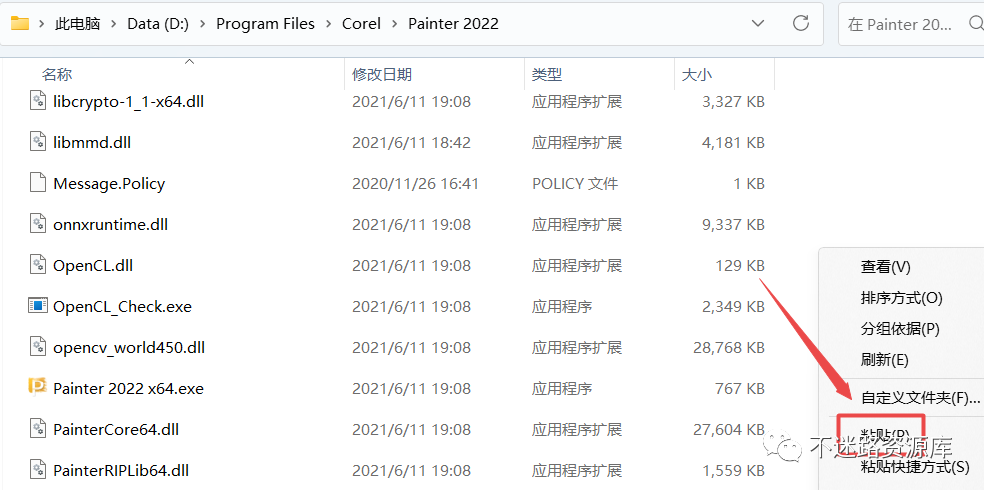
Task: Open address bar history dropdown arrow
Action: (758, 24)
